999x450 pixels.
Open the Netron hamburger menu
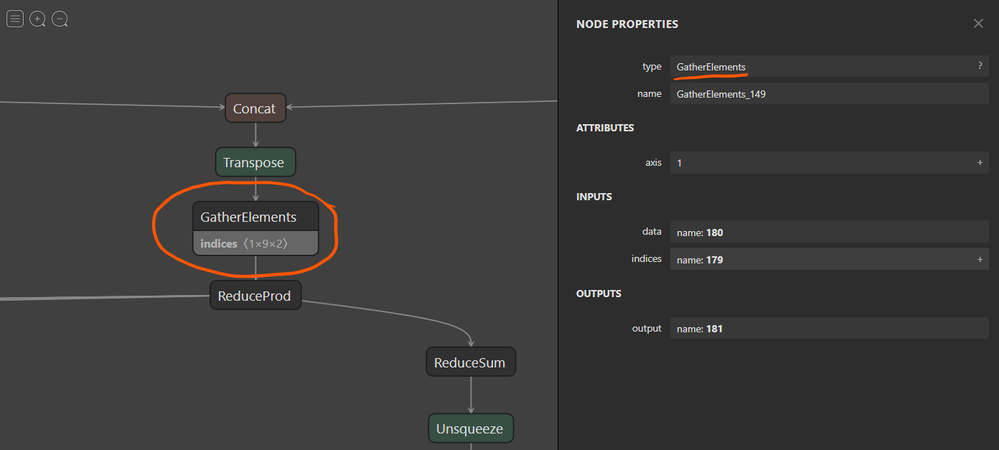pos(15,19)
